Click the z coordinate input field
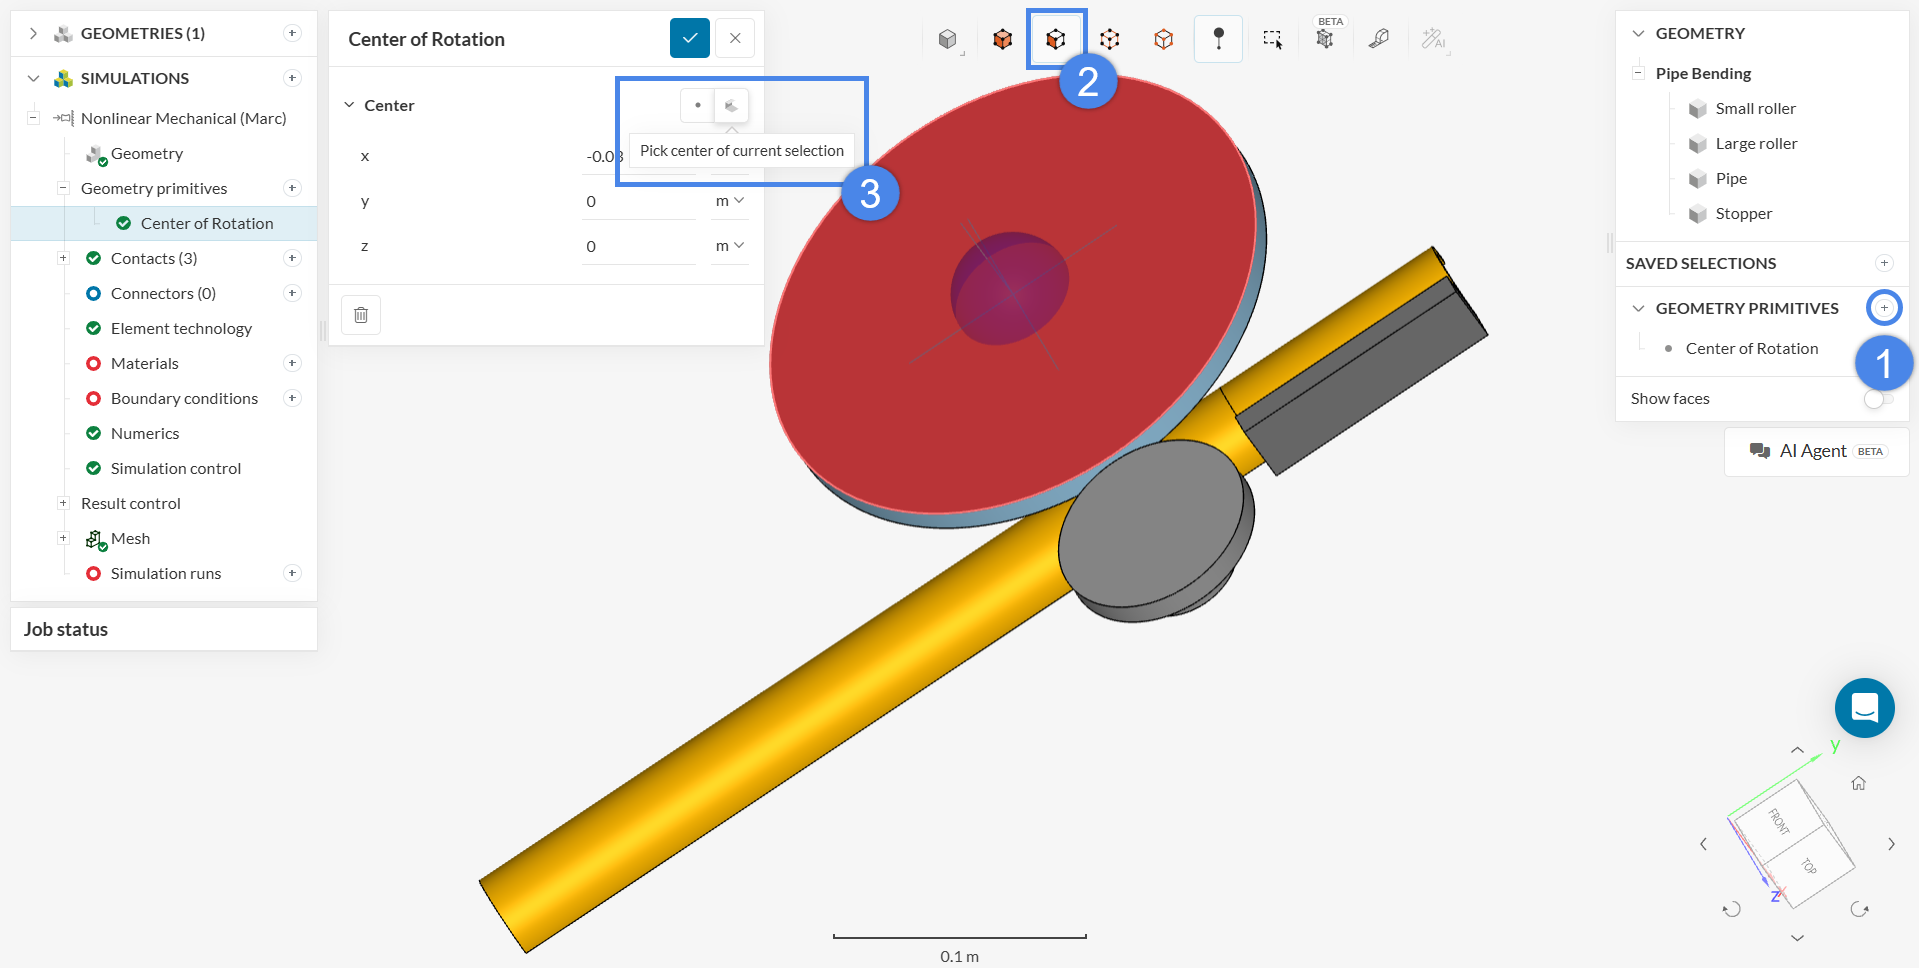 point(638,246)
